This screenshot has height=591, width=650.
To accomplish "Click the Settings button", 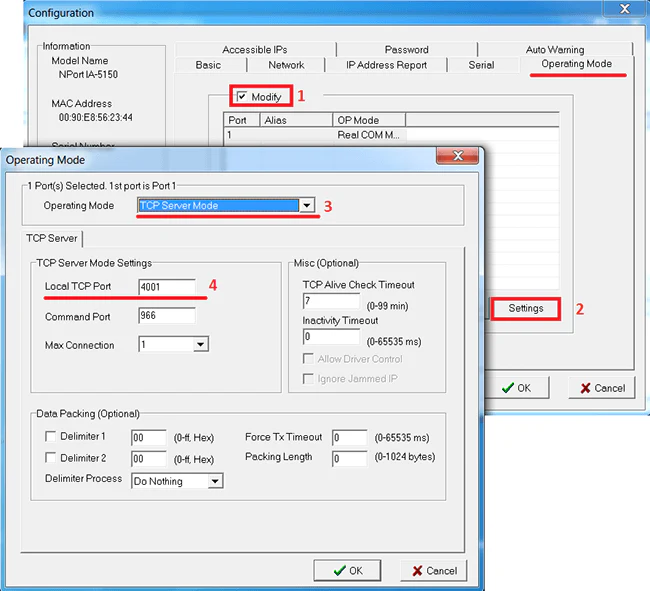I will point(526,308).
